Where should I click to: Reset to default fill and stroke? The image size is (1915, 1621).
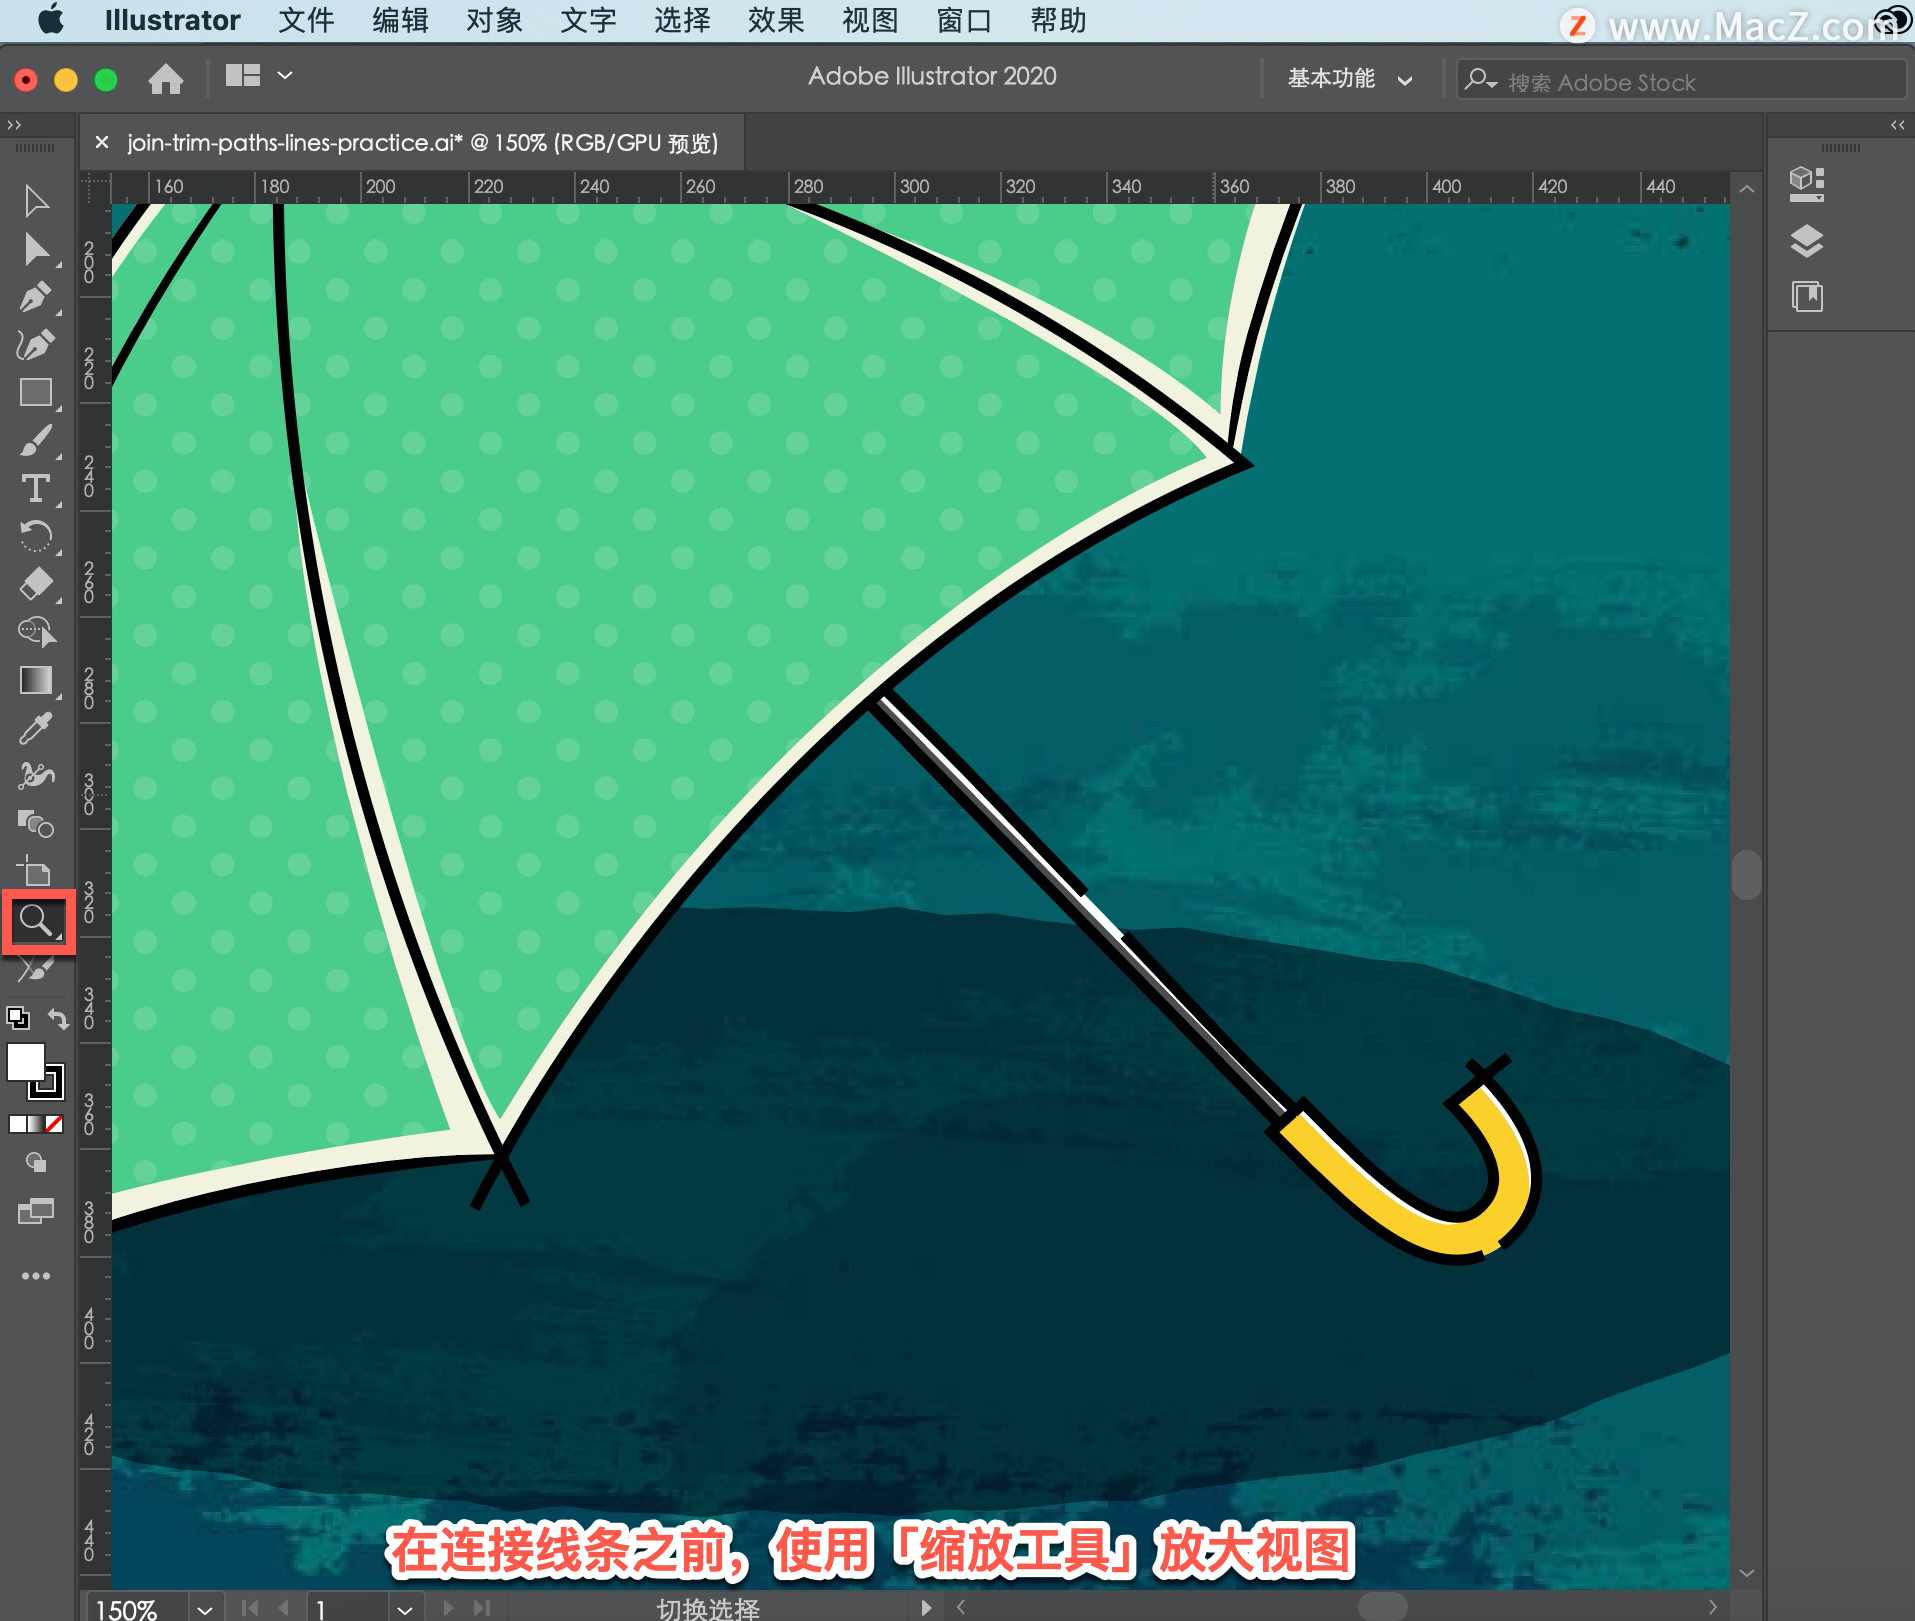(18, 1018)
